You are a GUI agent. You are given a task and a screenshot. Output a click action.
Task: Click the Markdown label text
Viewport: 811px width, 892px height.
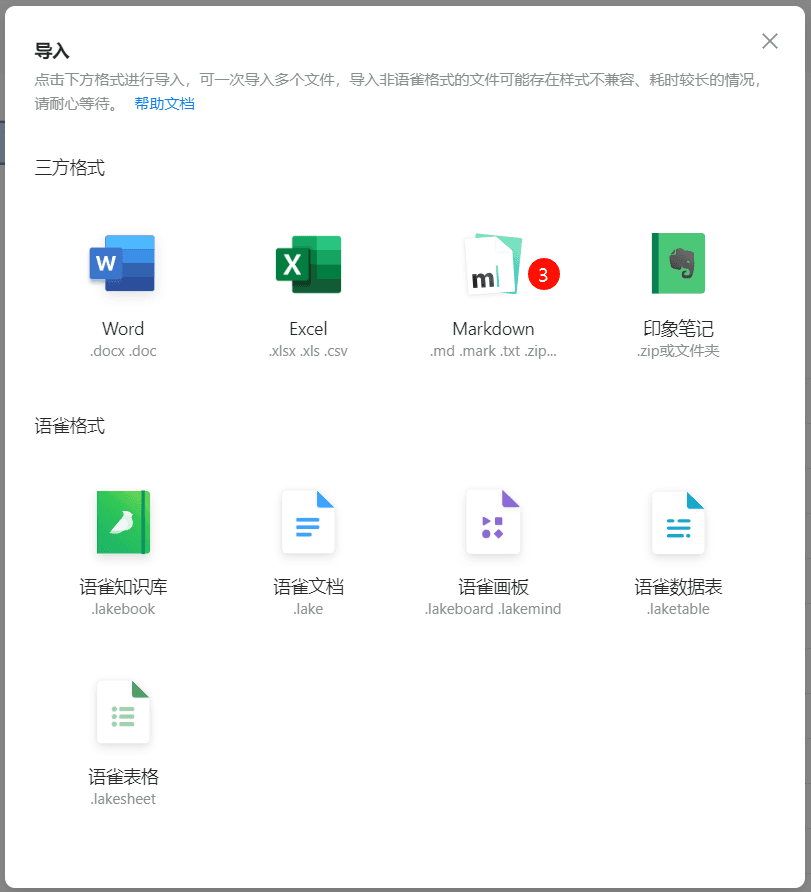492,329
